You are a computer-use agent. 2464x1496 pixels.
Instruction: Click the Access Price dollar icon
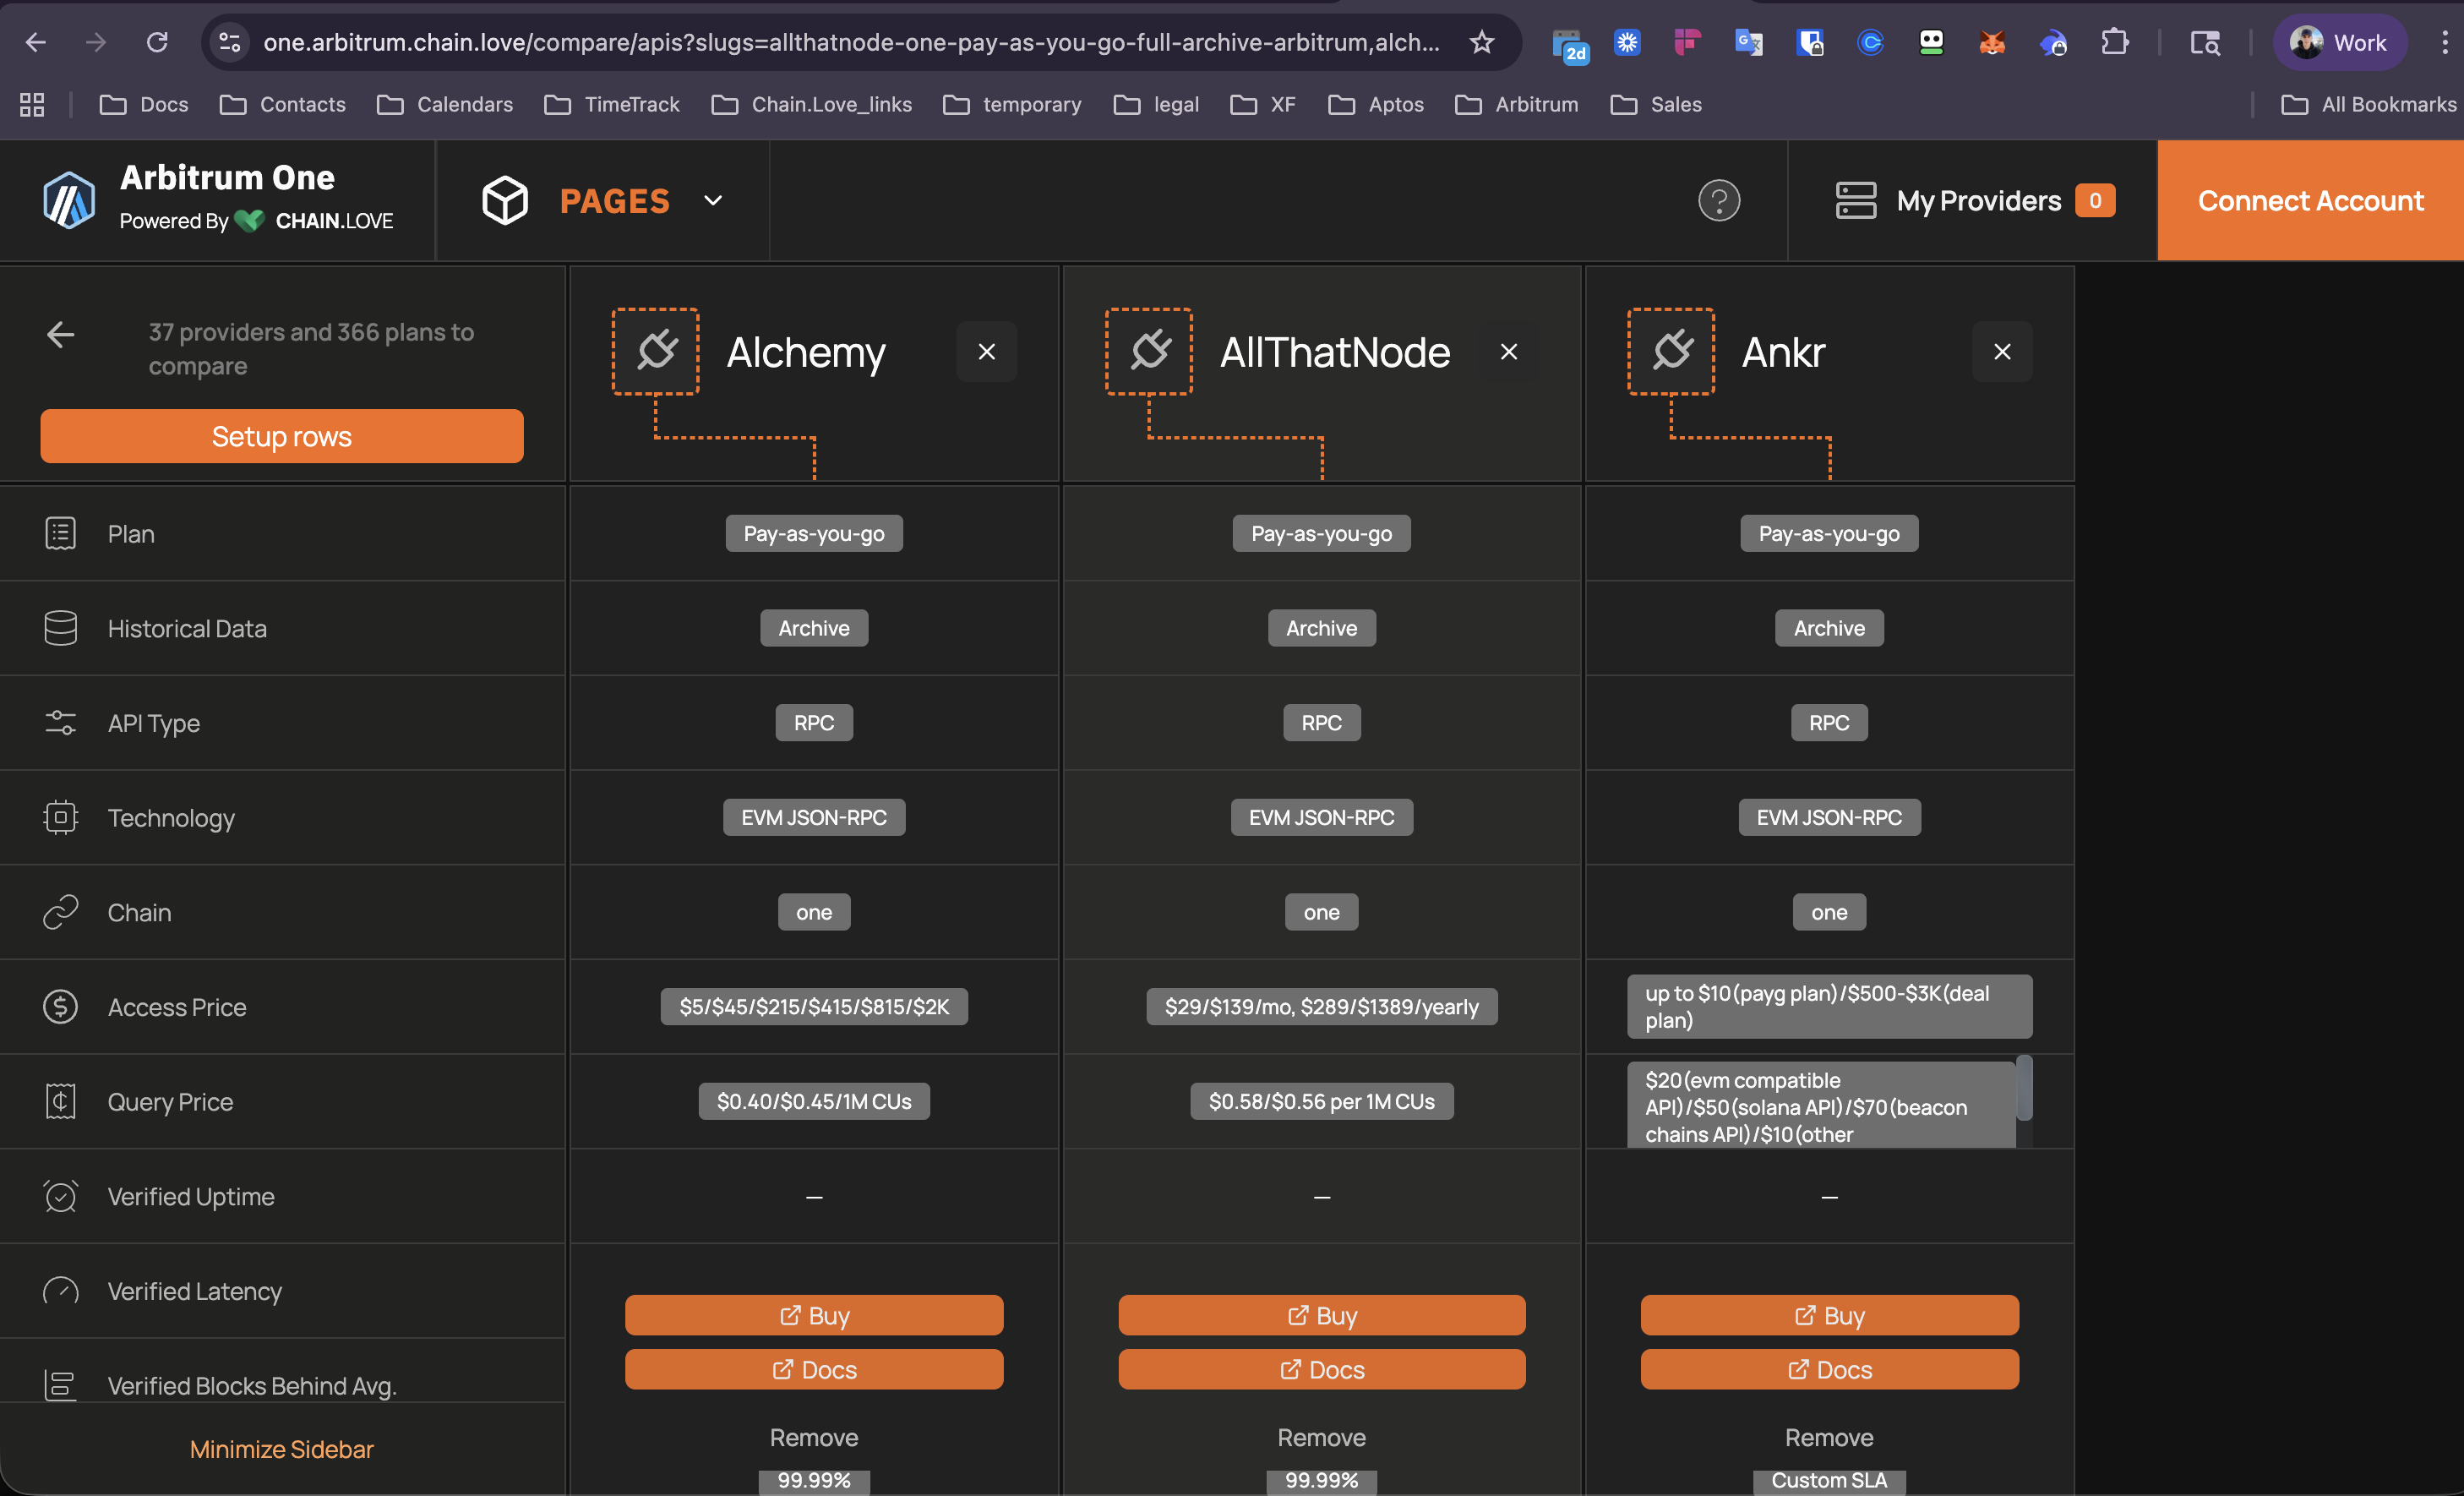point(60,1006)
